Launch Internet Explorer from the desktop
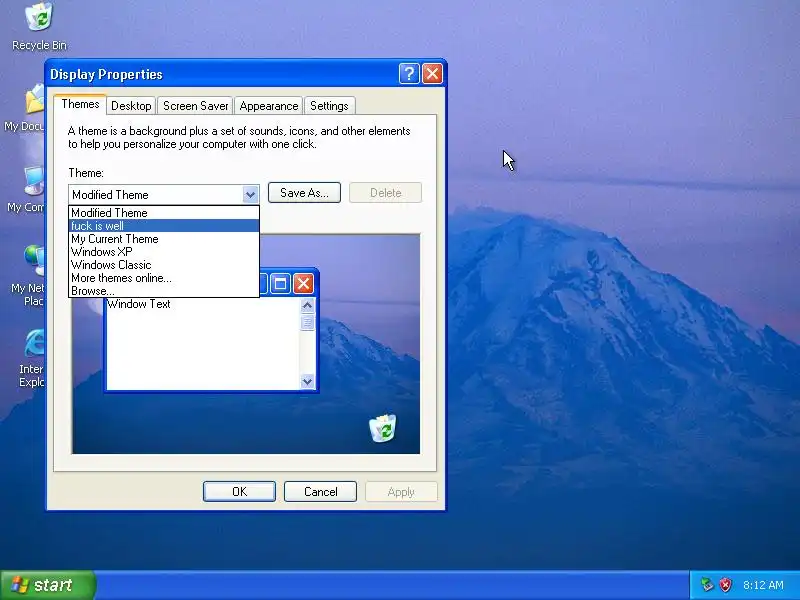The width and height of the screenshot is (800, 600). [33, 358]
